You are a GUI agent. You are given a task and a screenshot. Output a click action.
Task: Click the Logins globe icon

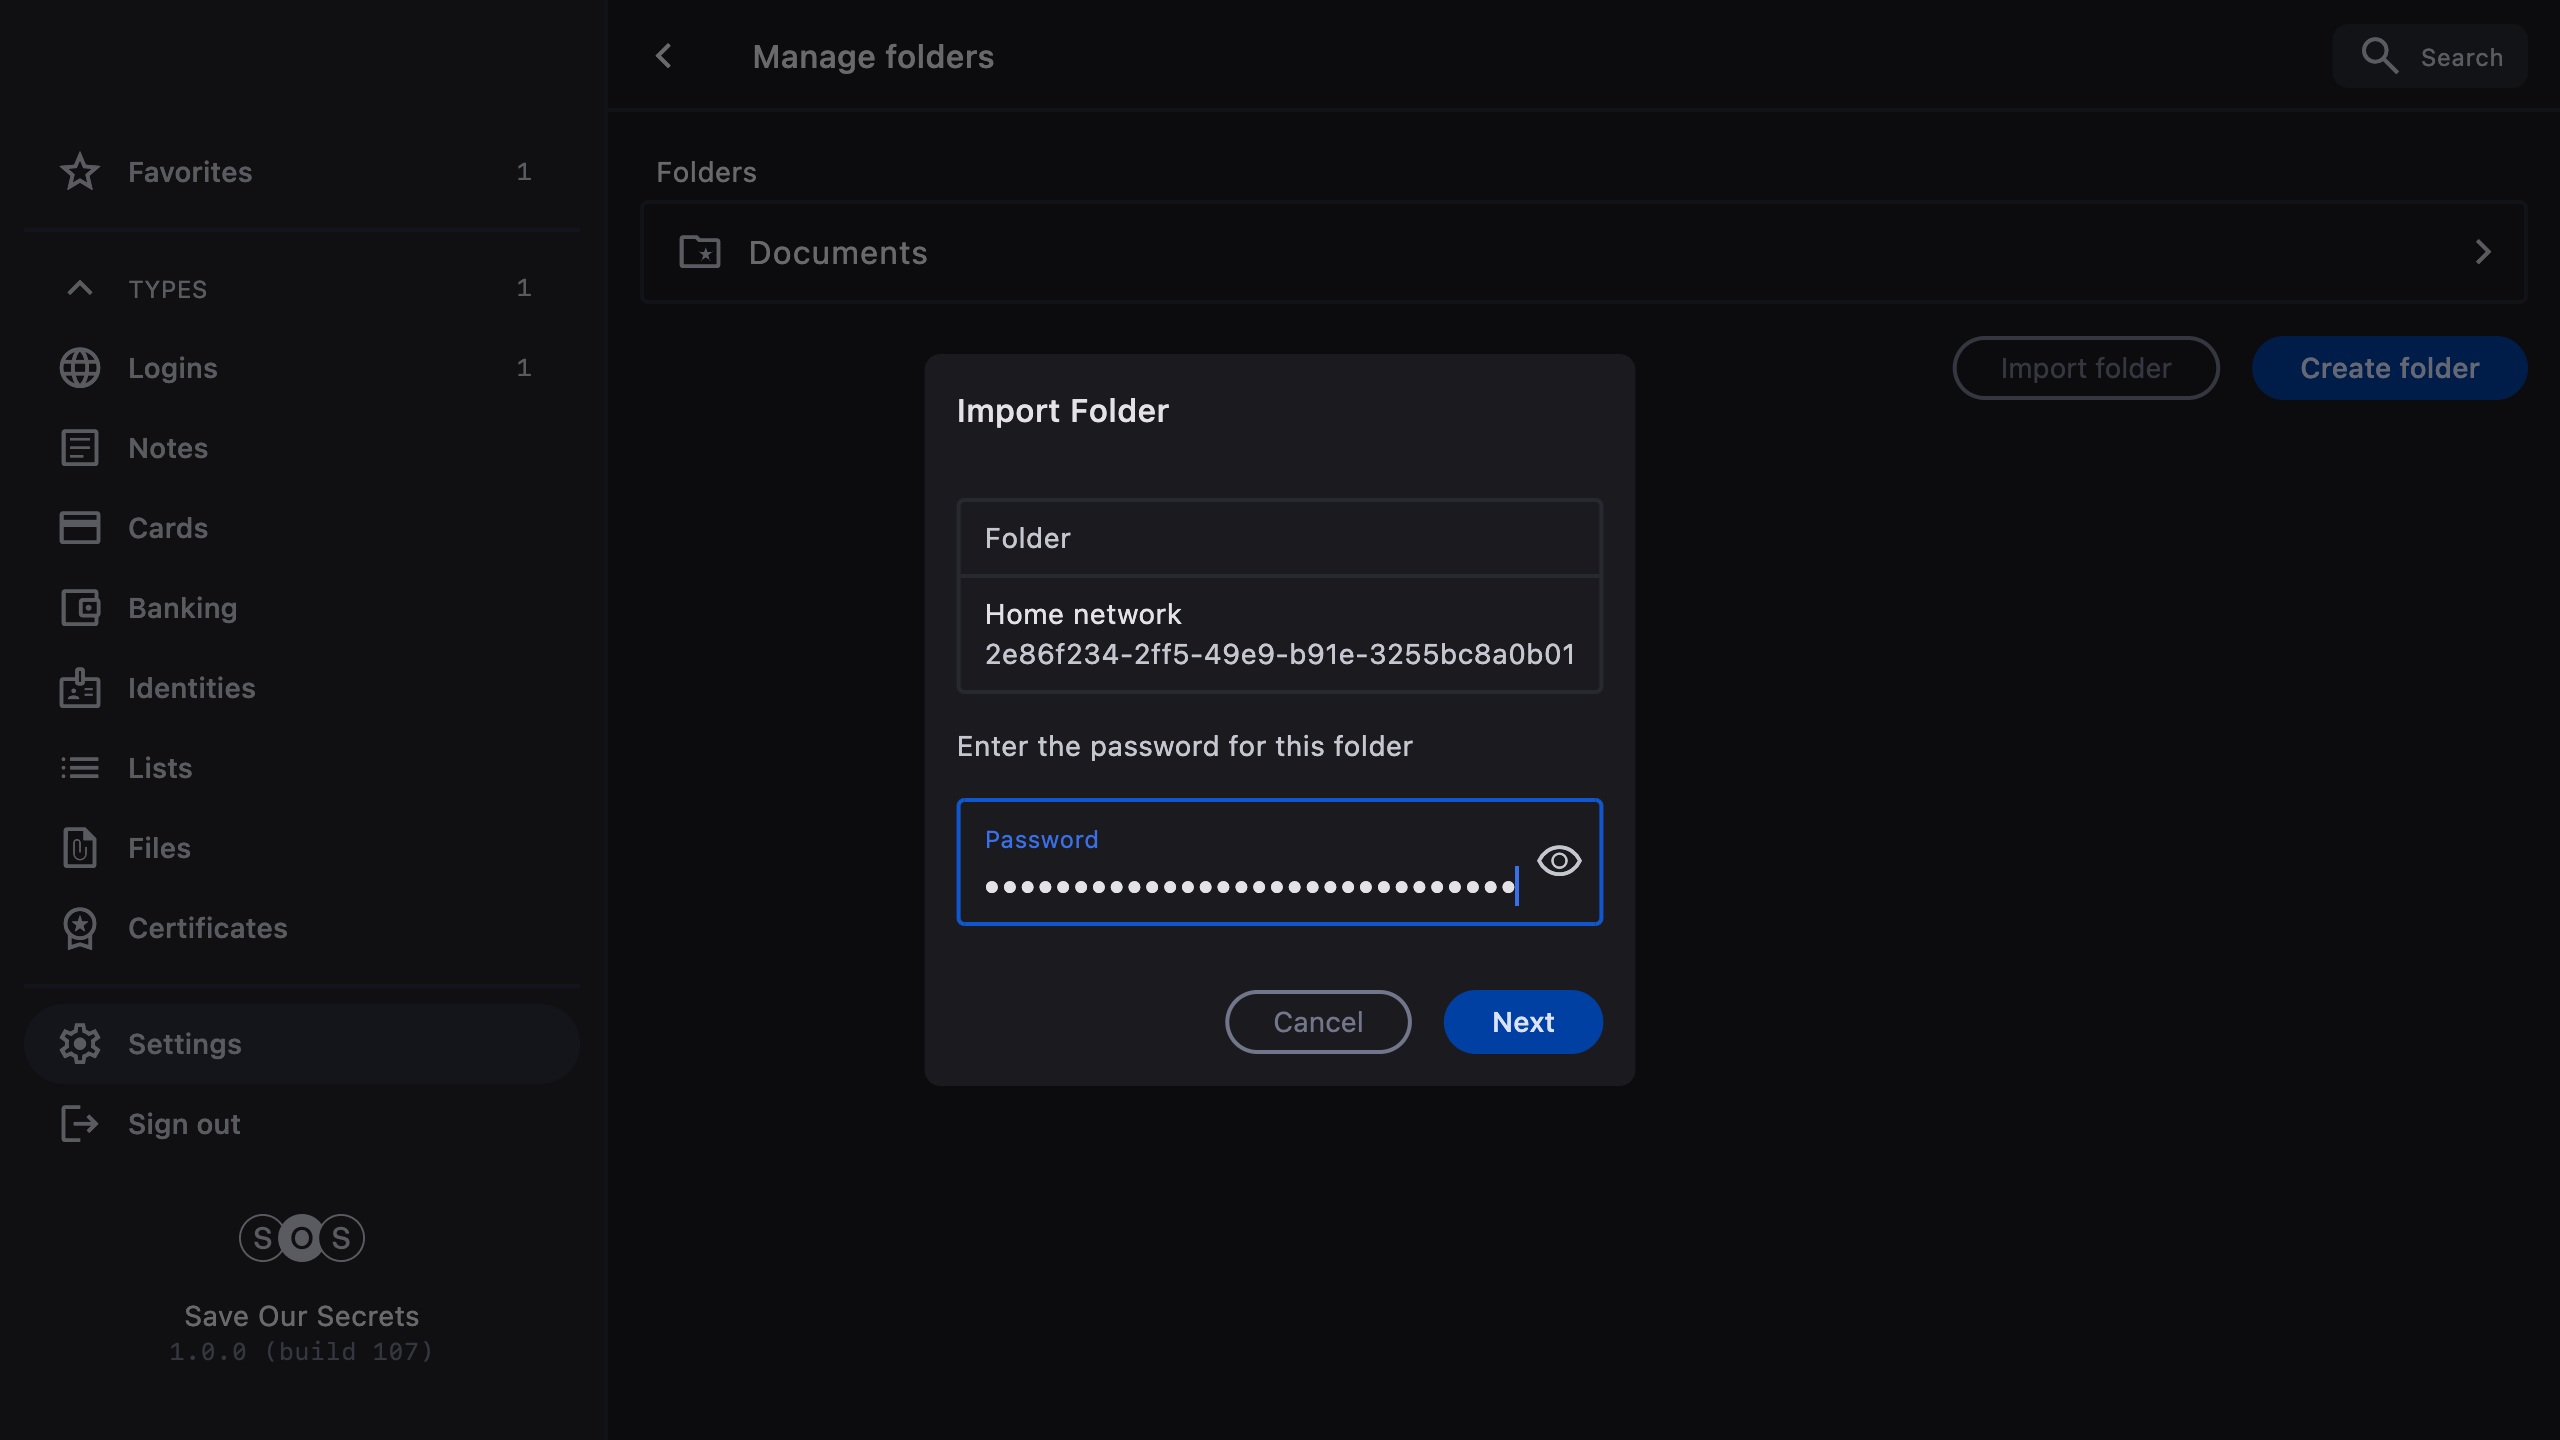pyautogui.click(x=79, y=368)
